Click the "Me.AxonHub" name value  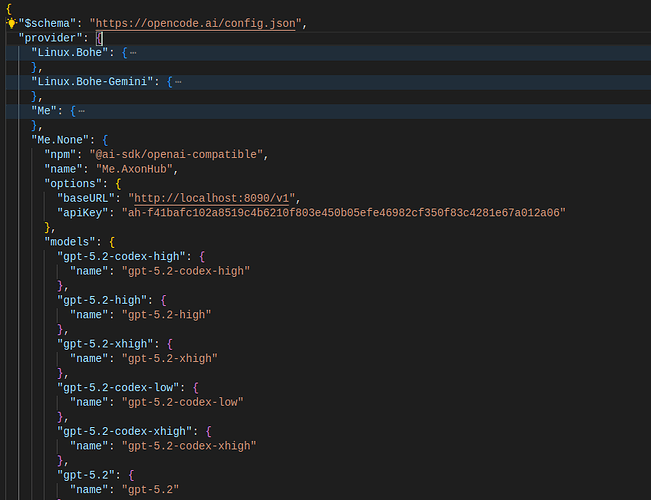(134, 169)
